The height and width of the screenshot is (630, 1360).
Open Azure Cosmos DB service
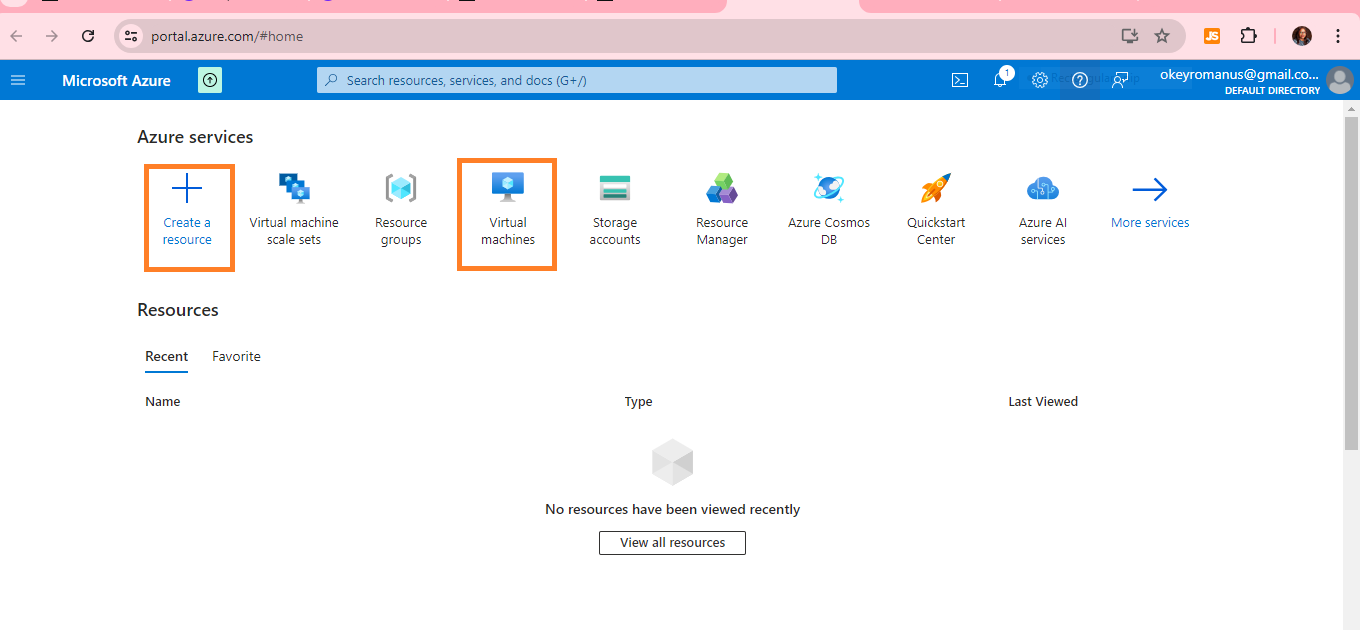click(829, 210)
